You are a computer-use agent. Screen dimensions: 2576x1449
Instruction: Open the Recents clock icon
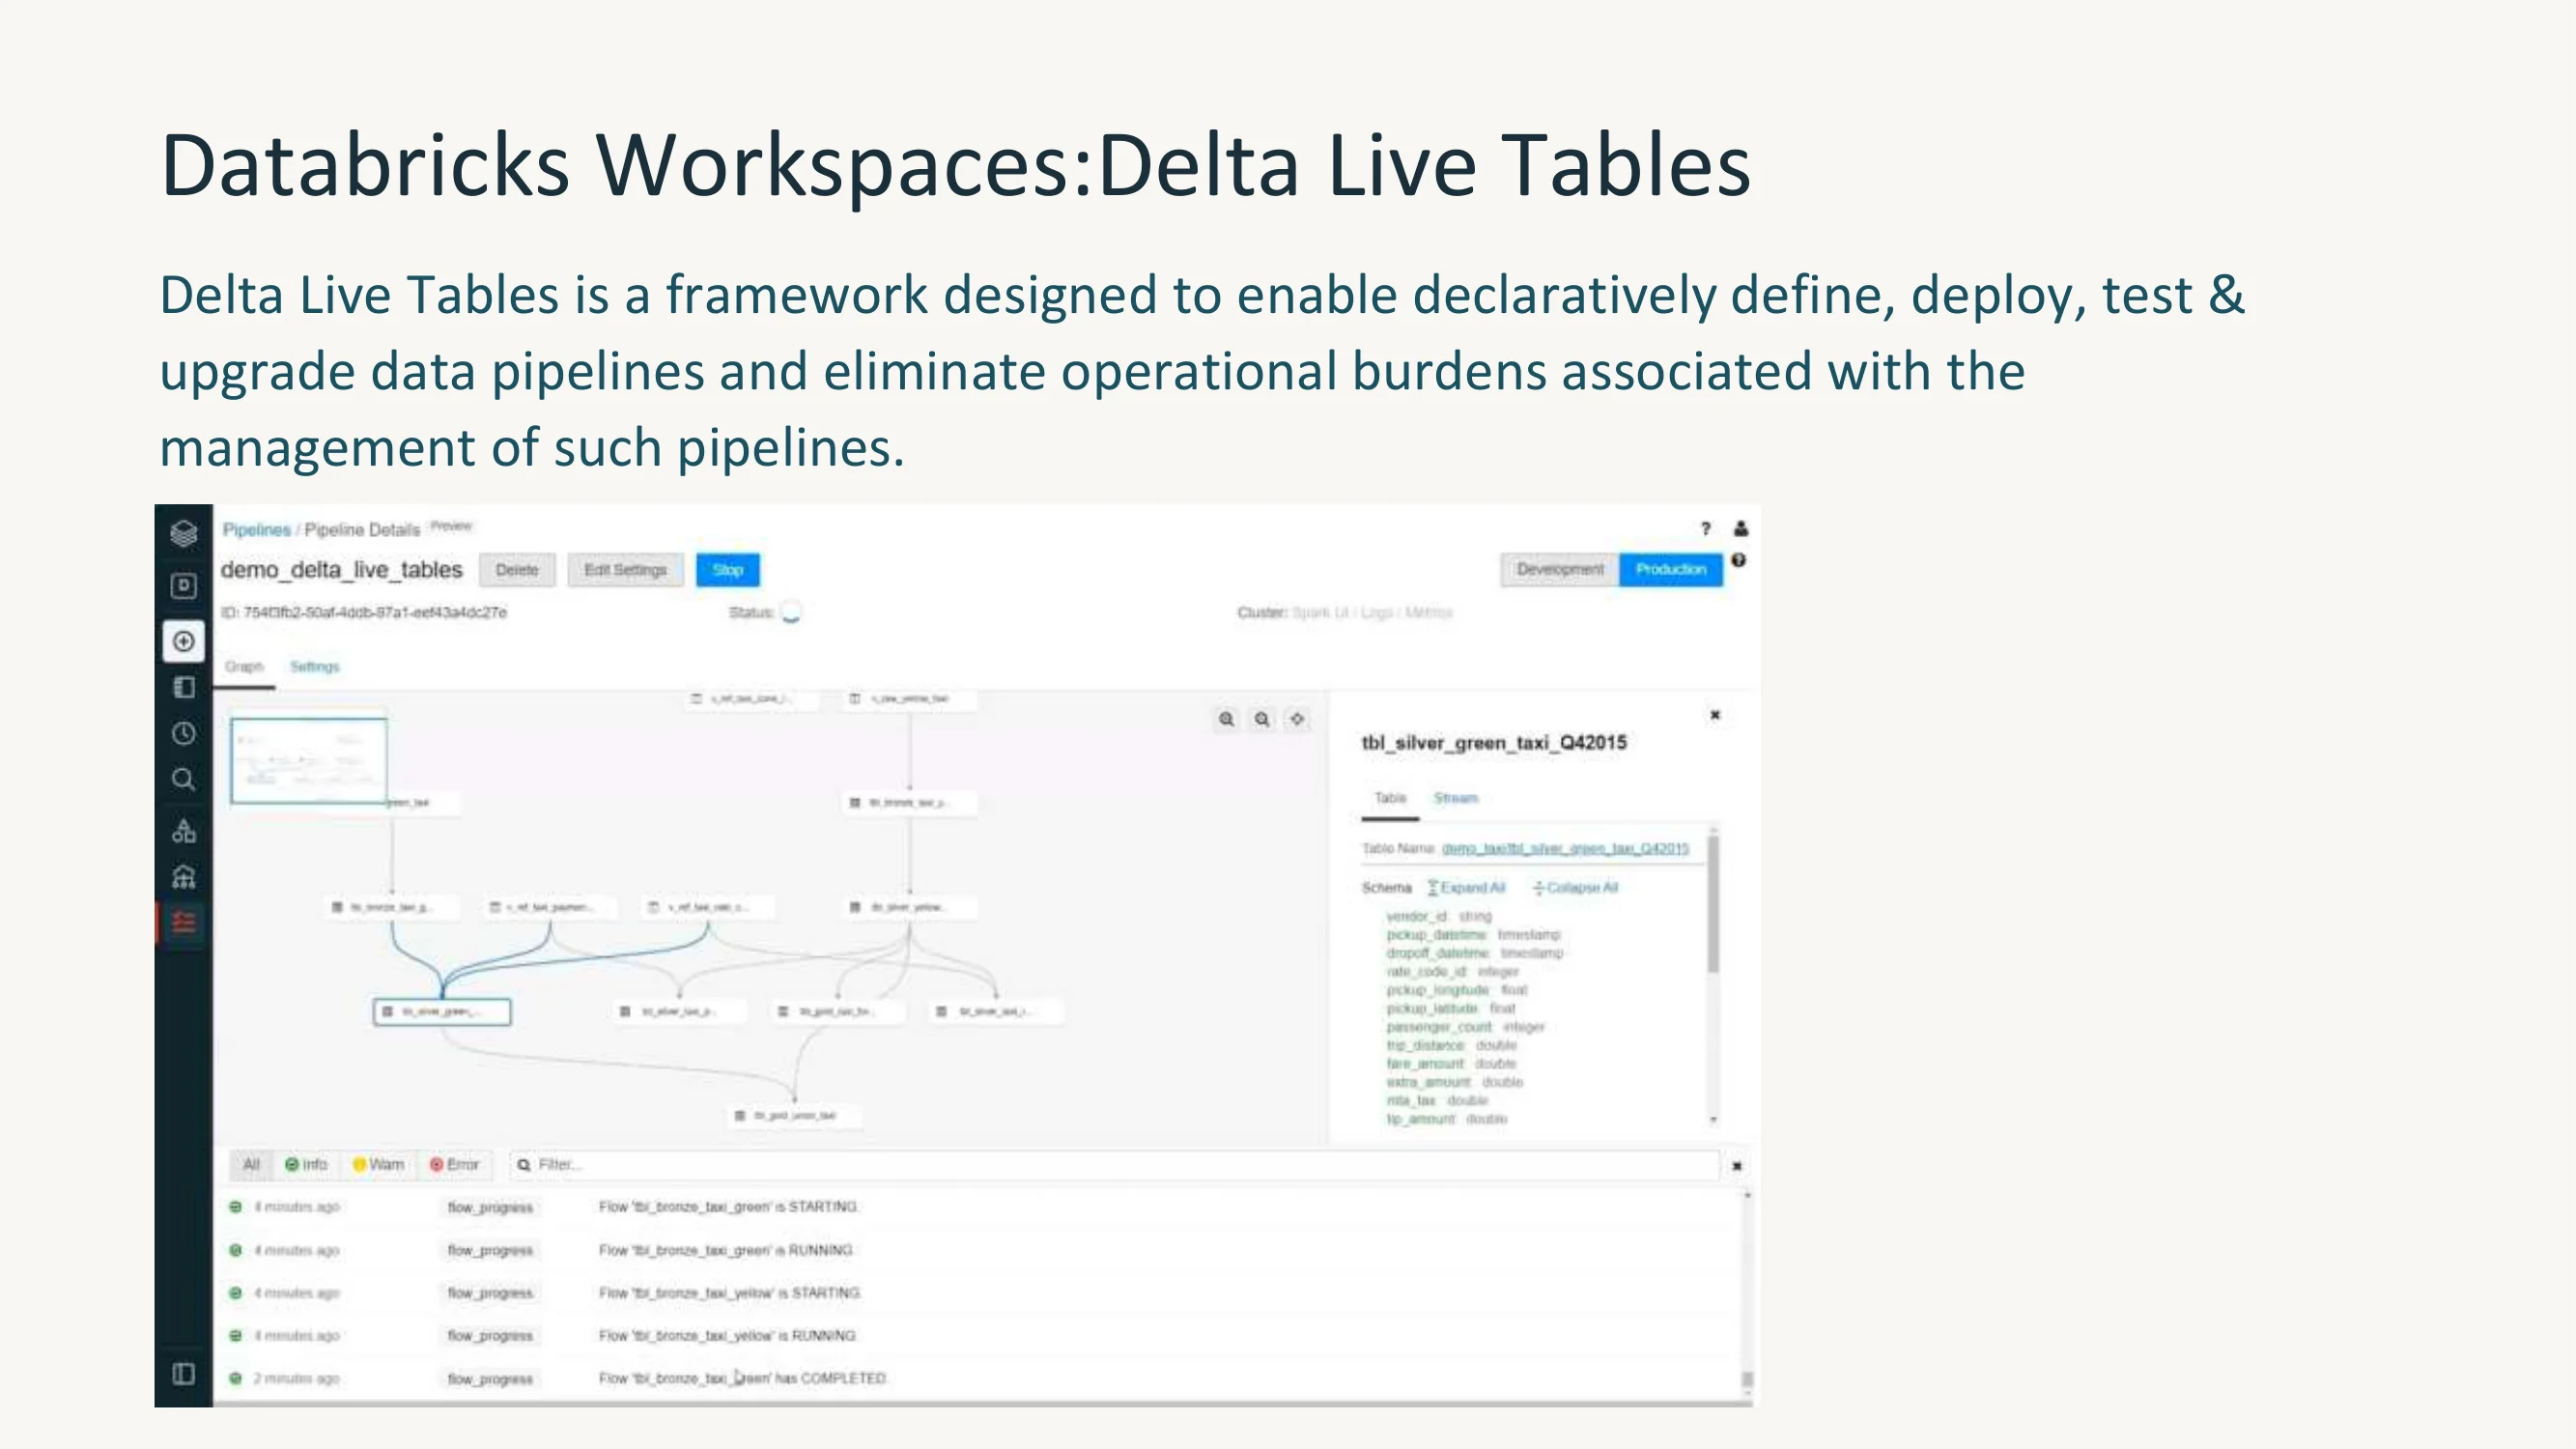pos(183,734)
